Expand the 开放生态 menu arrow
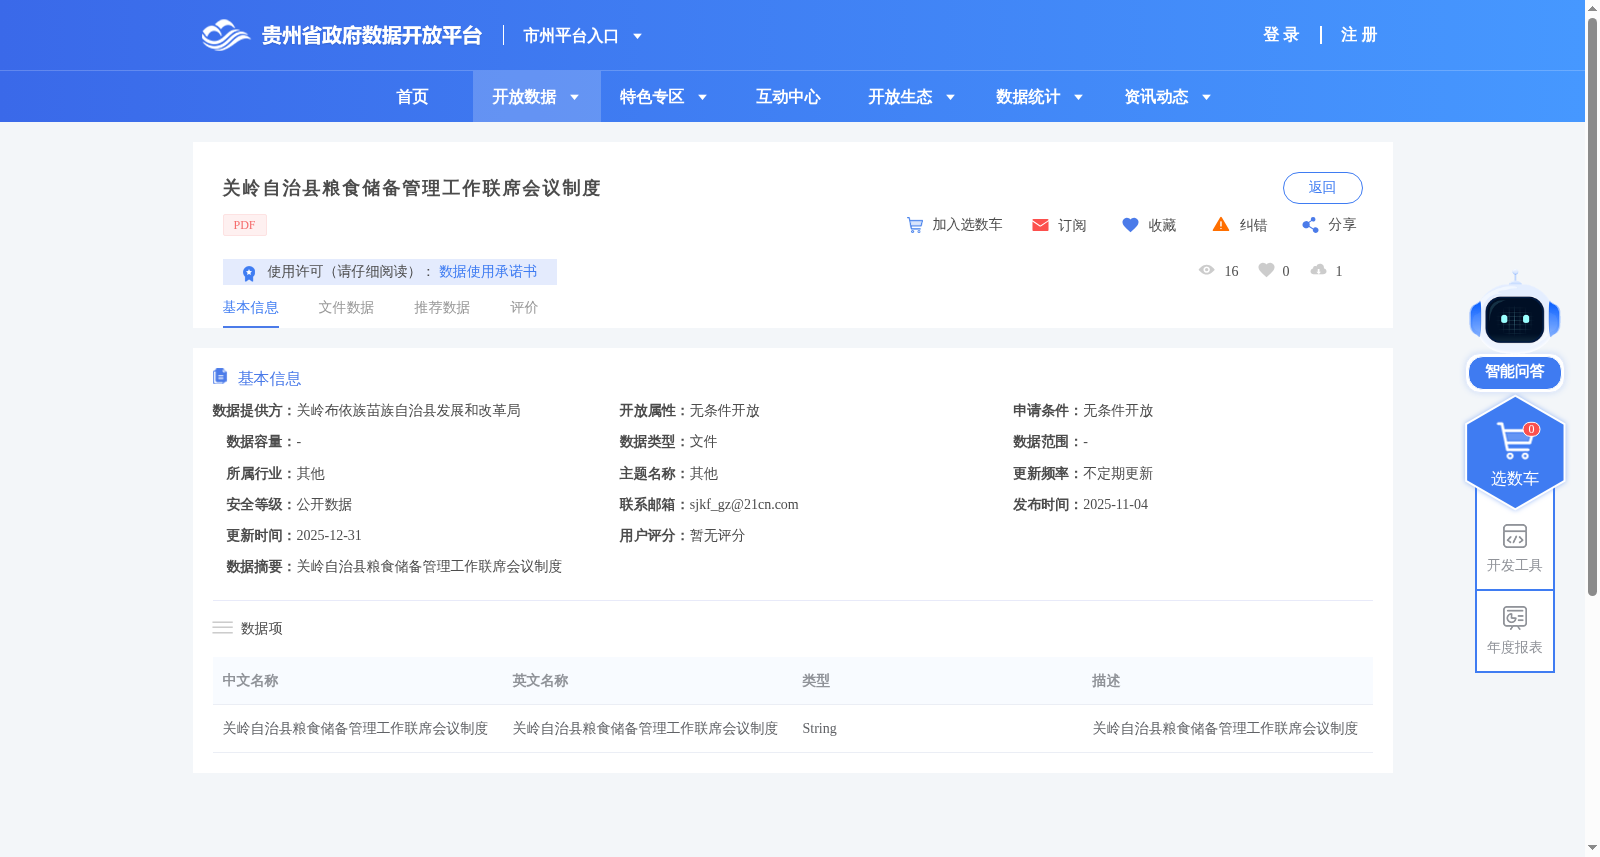The height and width of the screenshot is (857, 1600). pyautogui.click(x=950, y=97)
